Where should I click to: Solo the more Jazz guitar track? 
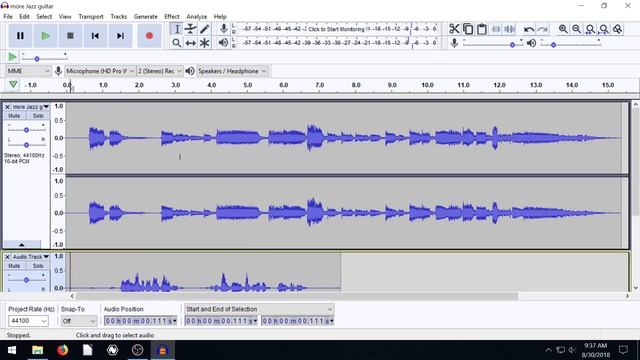pyautogui.click(x=38, y=116)
